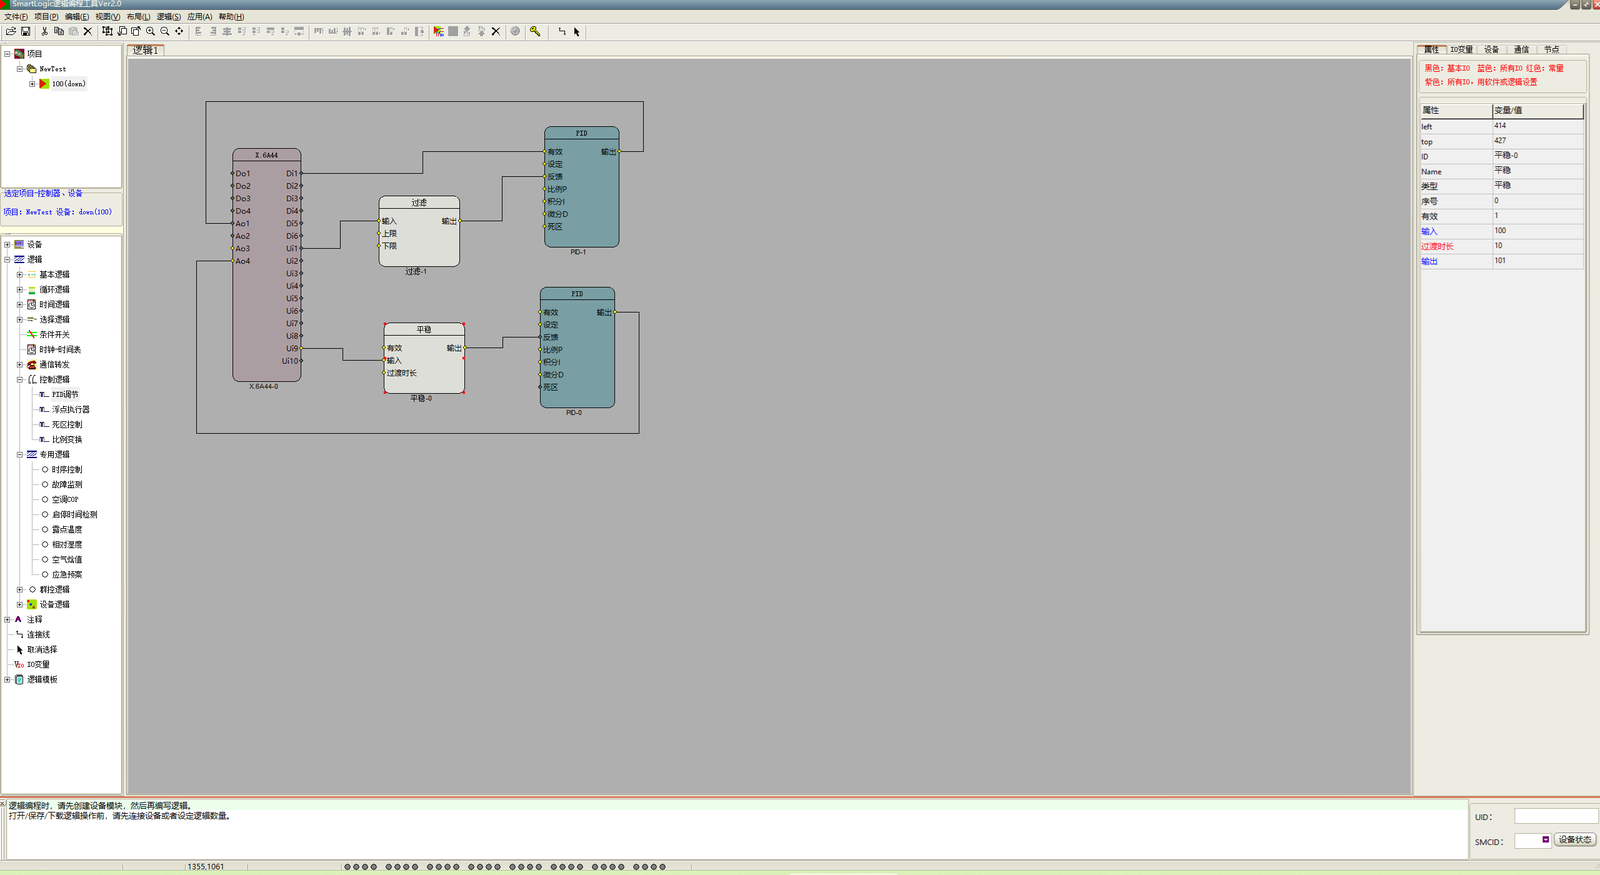Open the 布局(L) menu
Viewport: 1600px width, 875px height.
tap(138, 16)
